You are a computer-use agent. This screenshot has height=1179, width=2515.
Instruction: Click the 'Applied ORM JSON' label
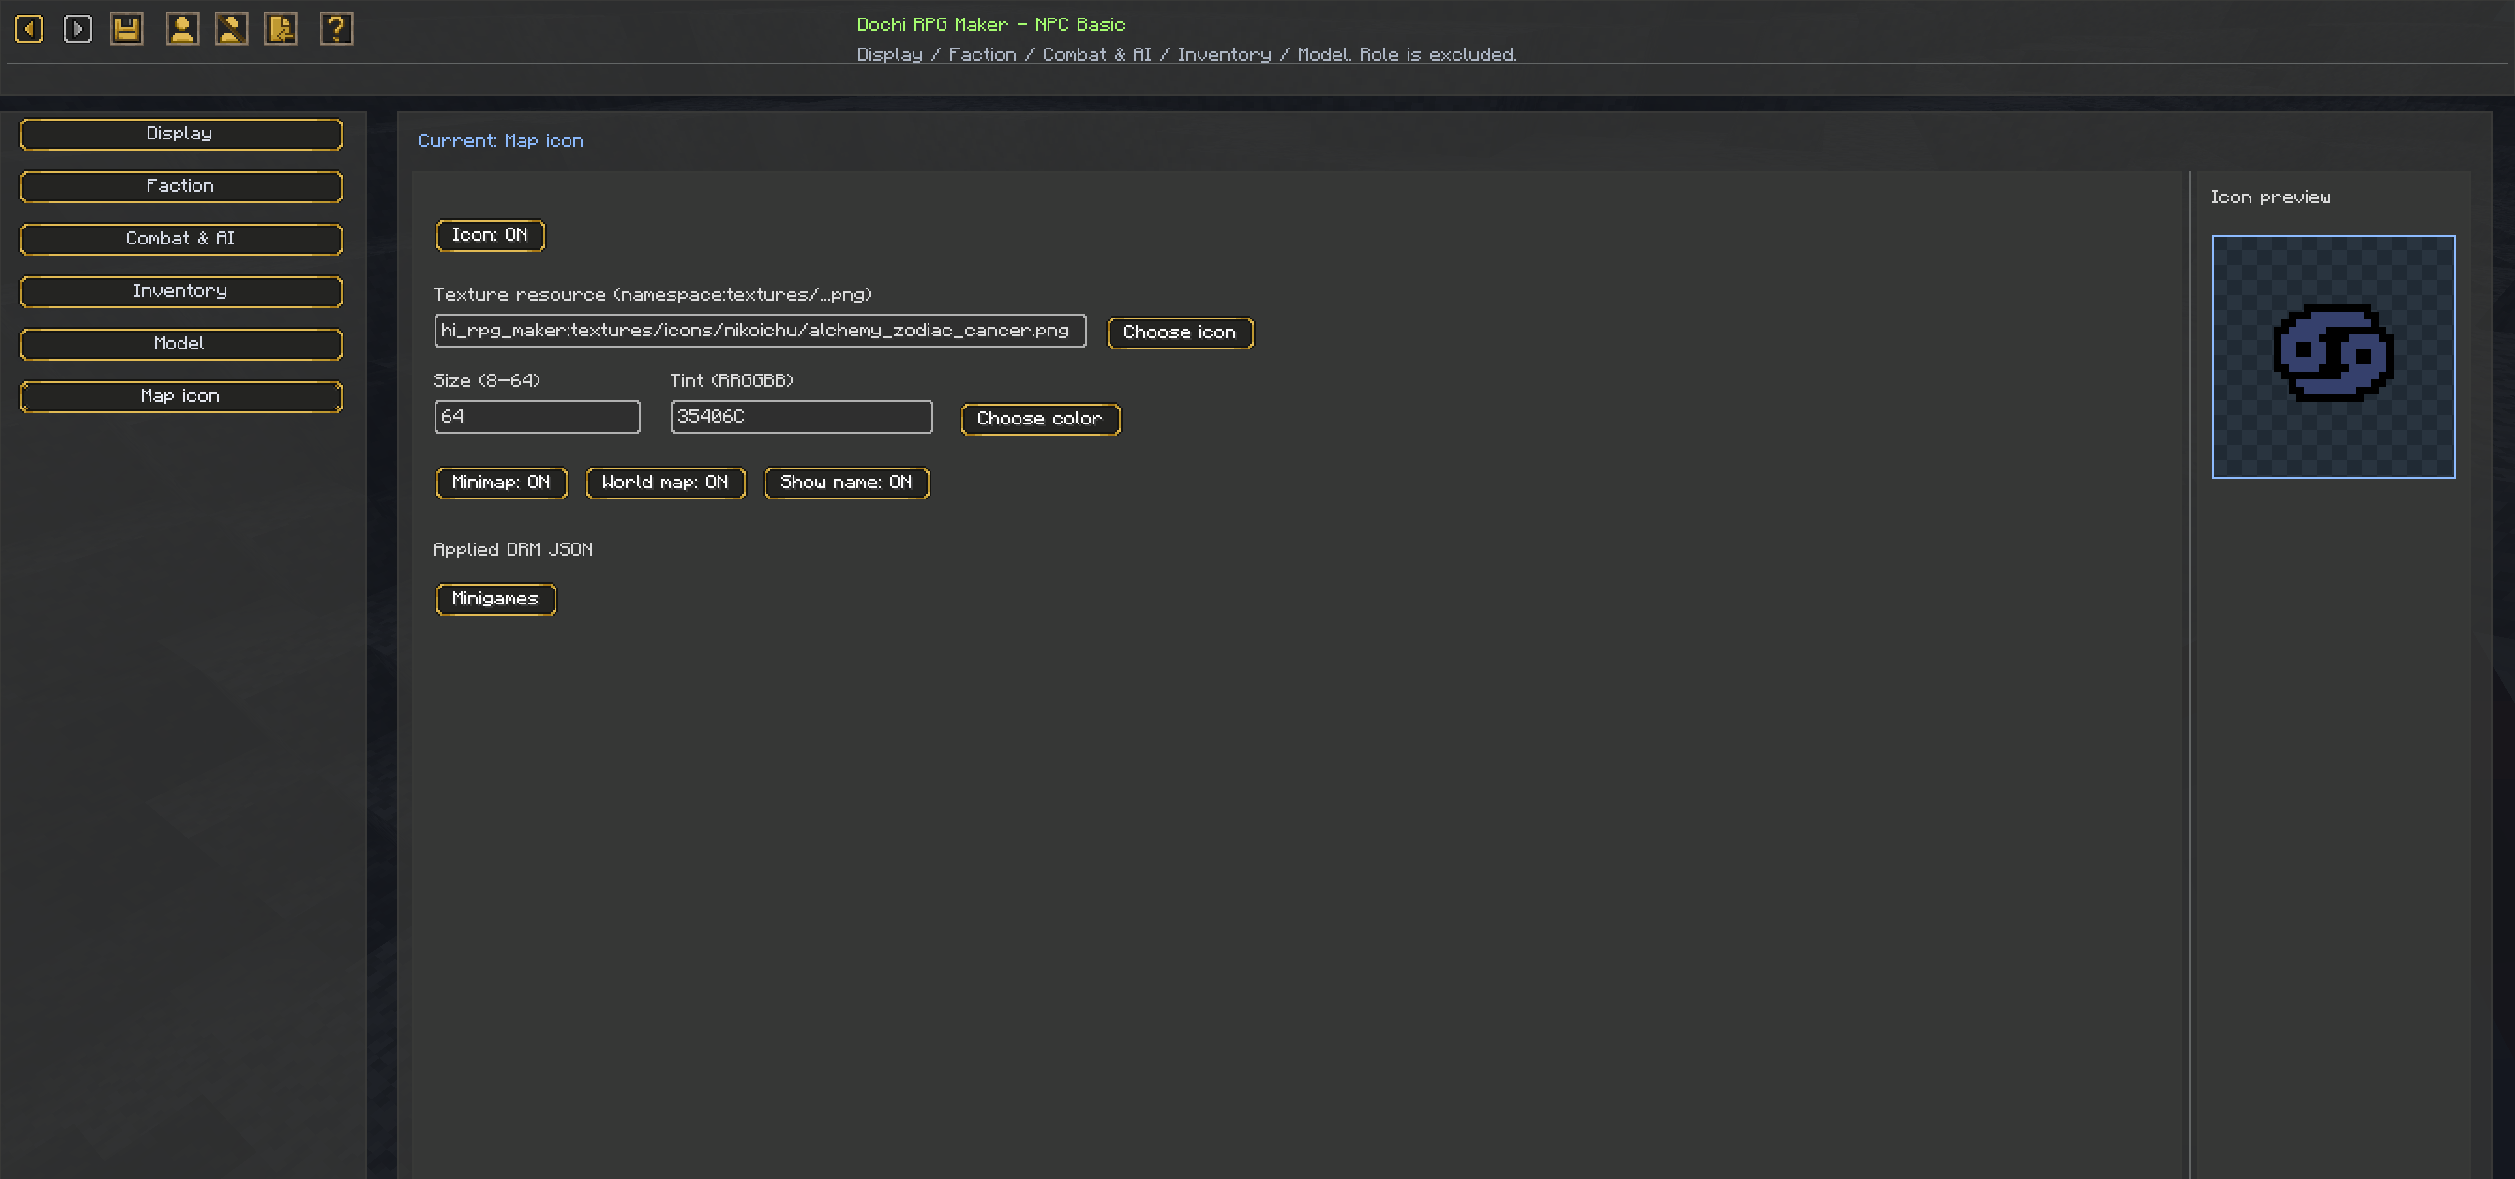pyautogui.click(x=513, y=550)
